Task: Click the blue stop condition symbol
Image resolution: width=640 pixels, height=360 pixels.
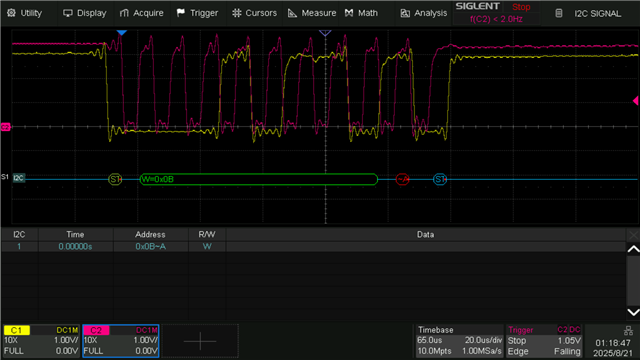Action: [440, 179]
